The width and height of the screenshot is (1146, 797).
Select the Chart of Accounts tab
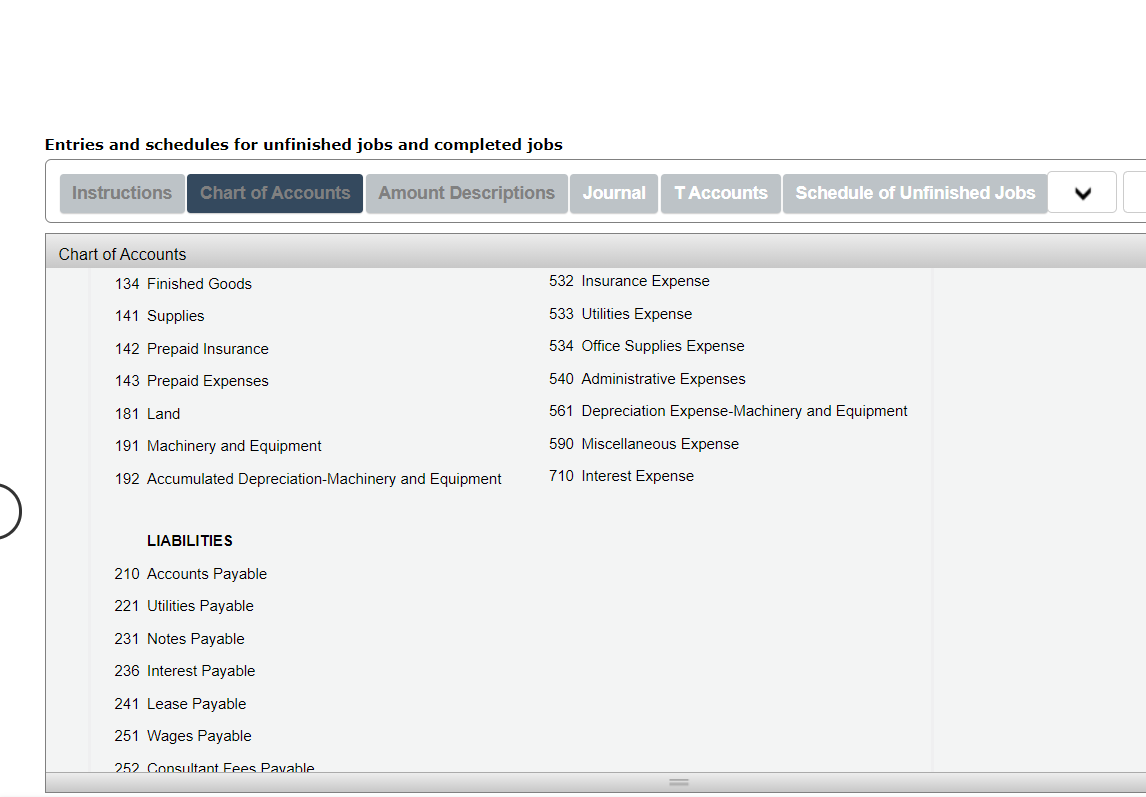[275, 194]
